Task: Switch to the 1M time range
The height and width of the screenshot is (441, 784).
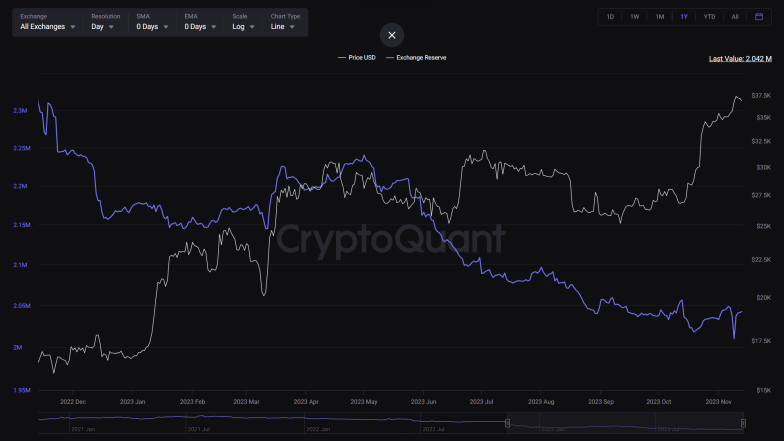Action: 660,16
